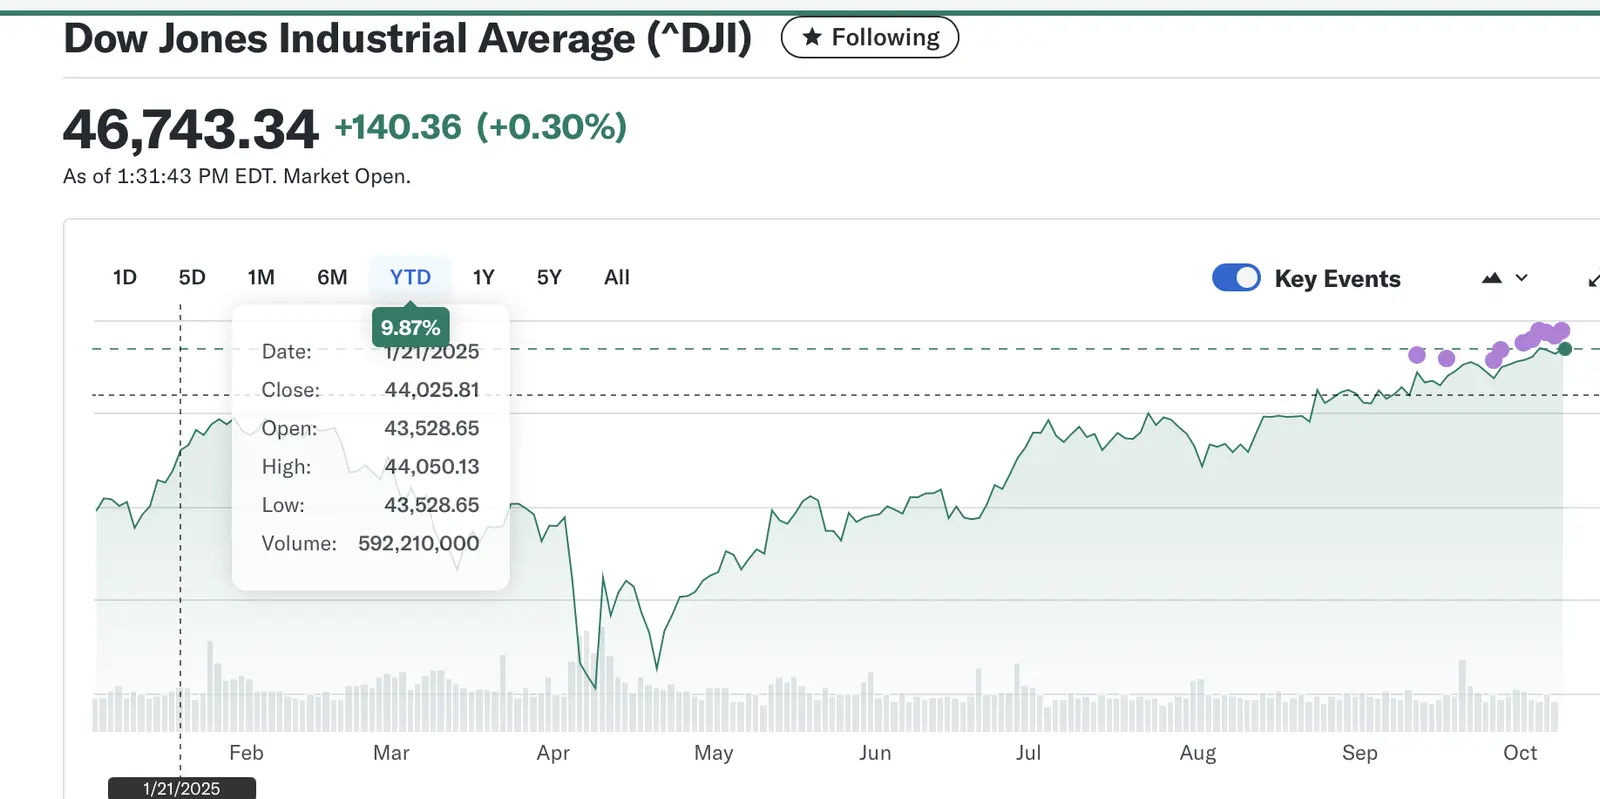This screenshot has width=1600, height=799.
Task: Click the full-screen expand arrow icon
Action: point(1592,280)
